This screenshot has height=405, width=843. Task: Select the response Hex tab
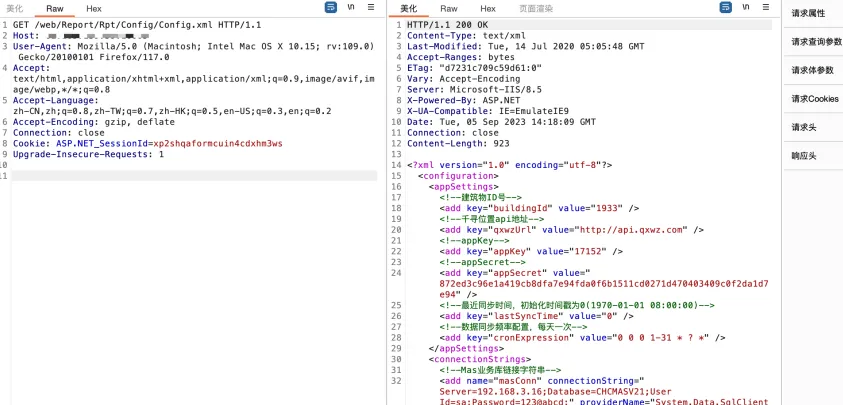click(488, 9)
